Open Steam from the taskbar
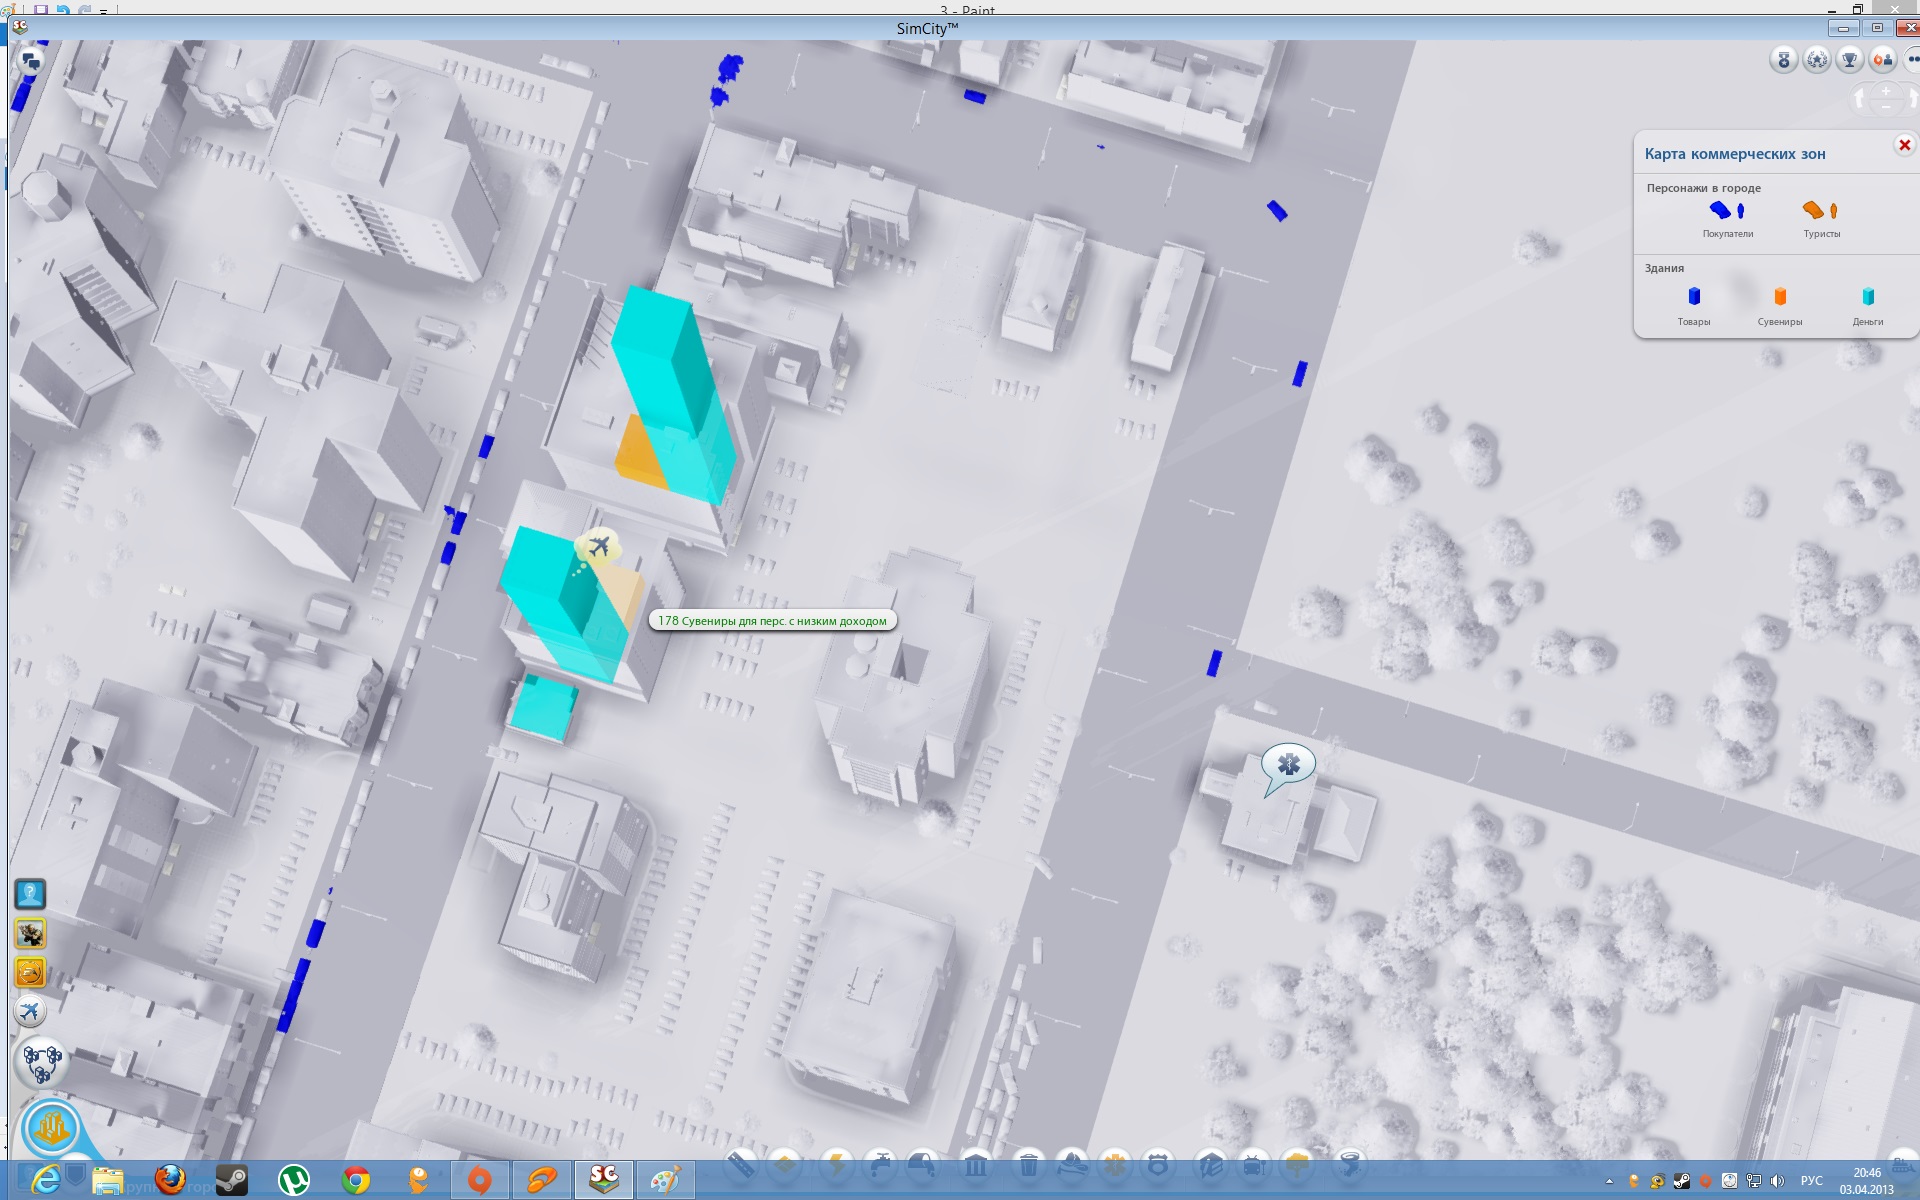Image resolution: width=1920 pixels, height=1200 pixels. pyautogui.click(x=232, y=1181)
